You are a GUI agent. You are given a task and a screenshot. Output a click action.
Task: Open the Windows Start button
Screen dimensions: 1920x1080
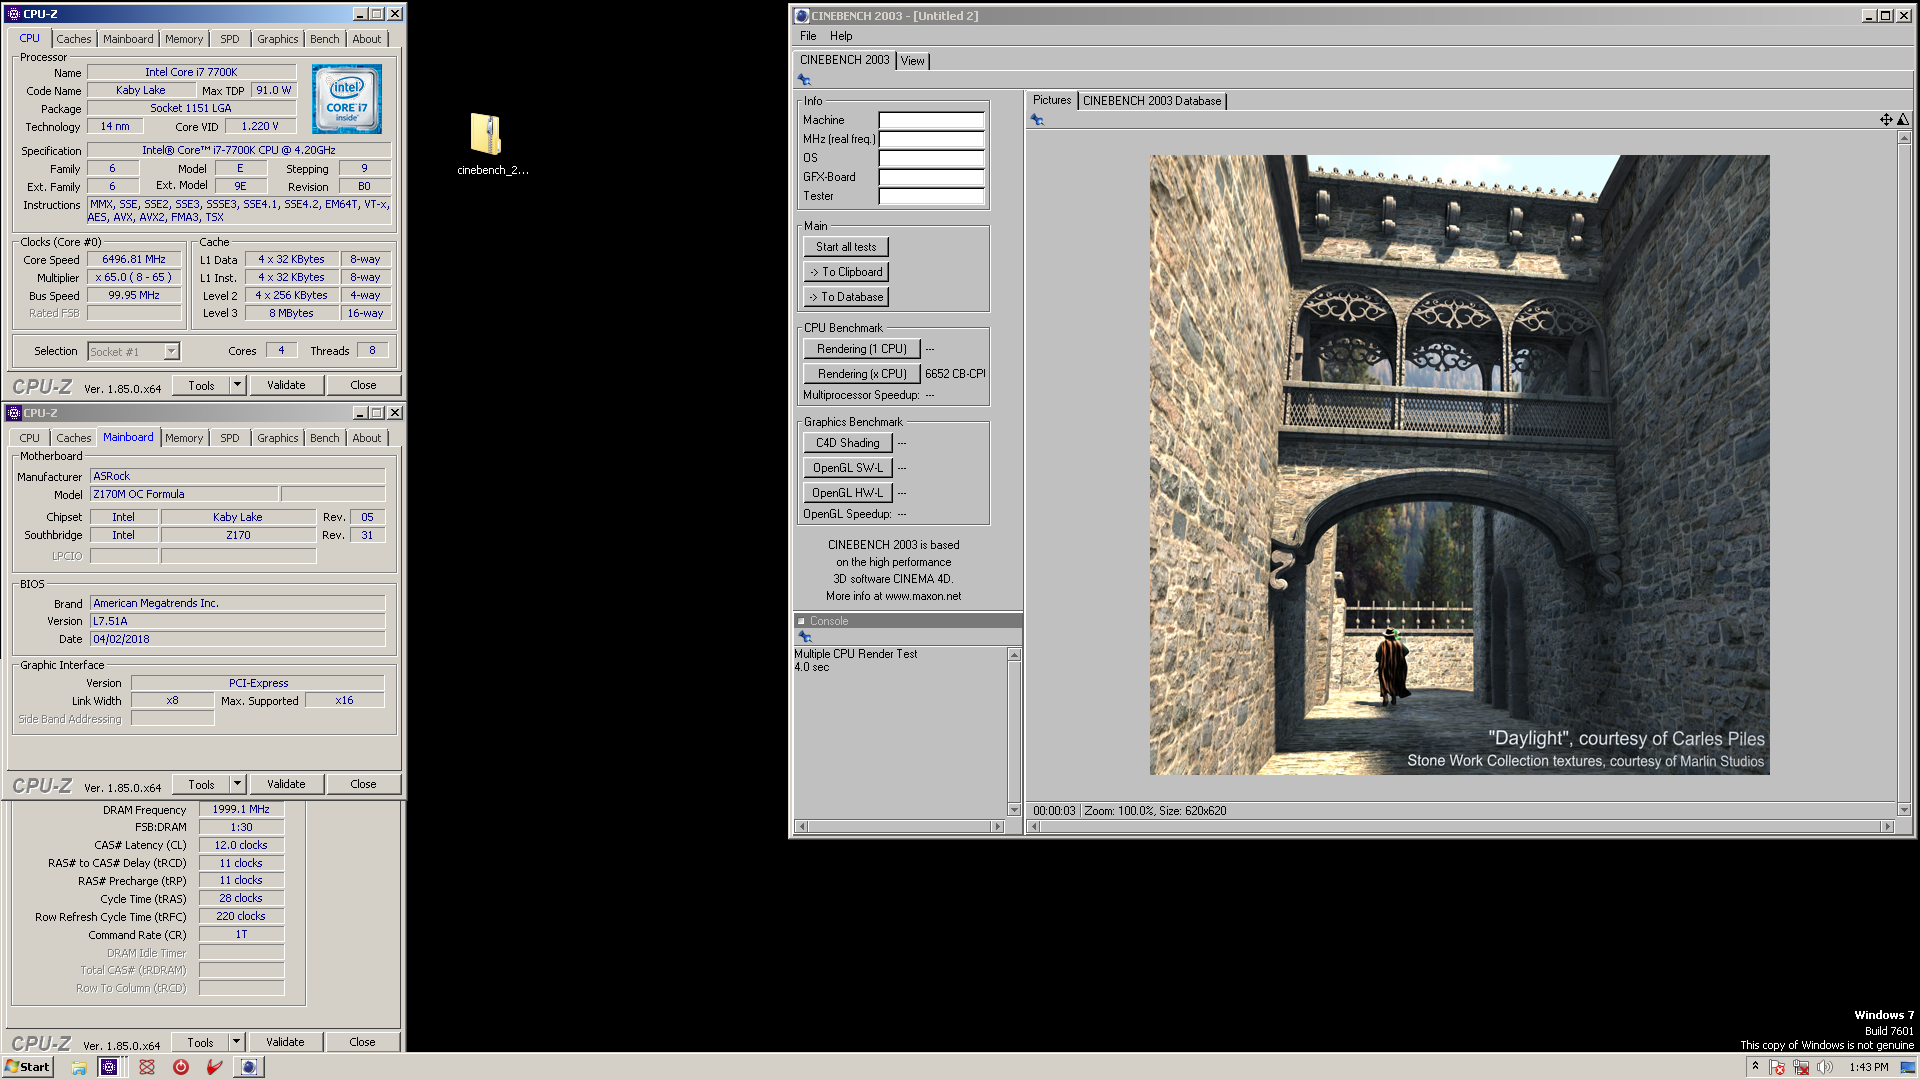tap(27, 1067)
